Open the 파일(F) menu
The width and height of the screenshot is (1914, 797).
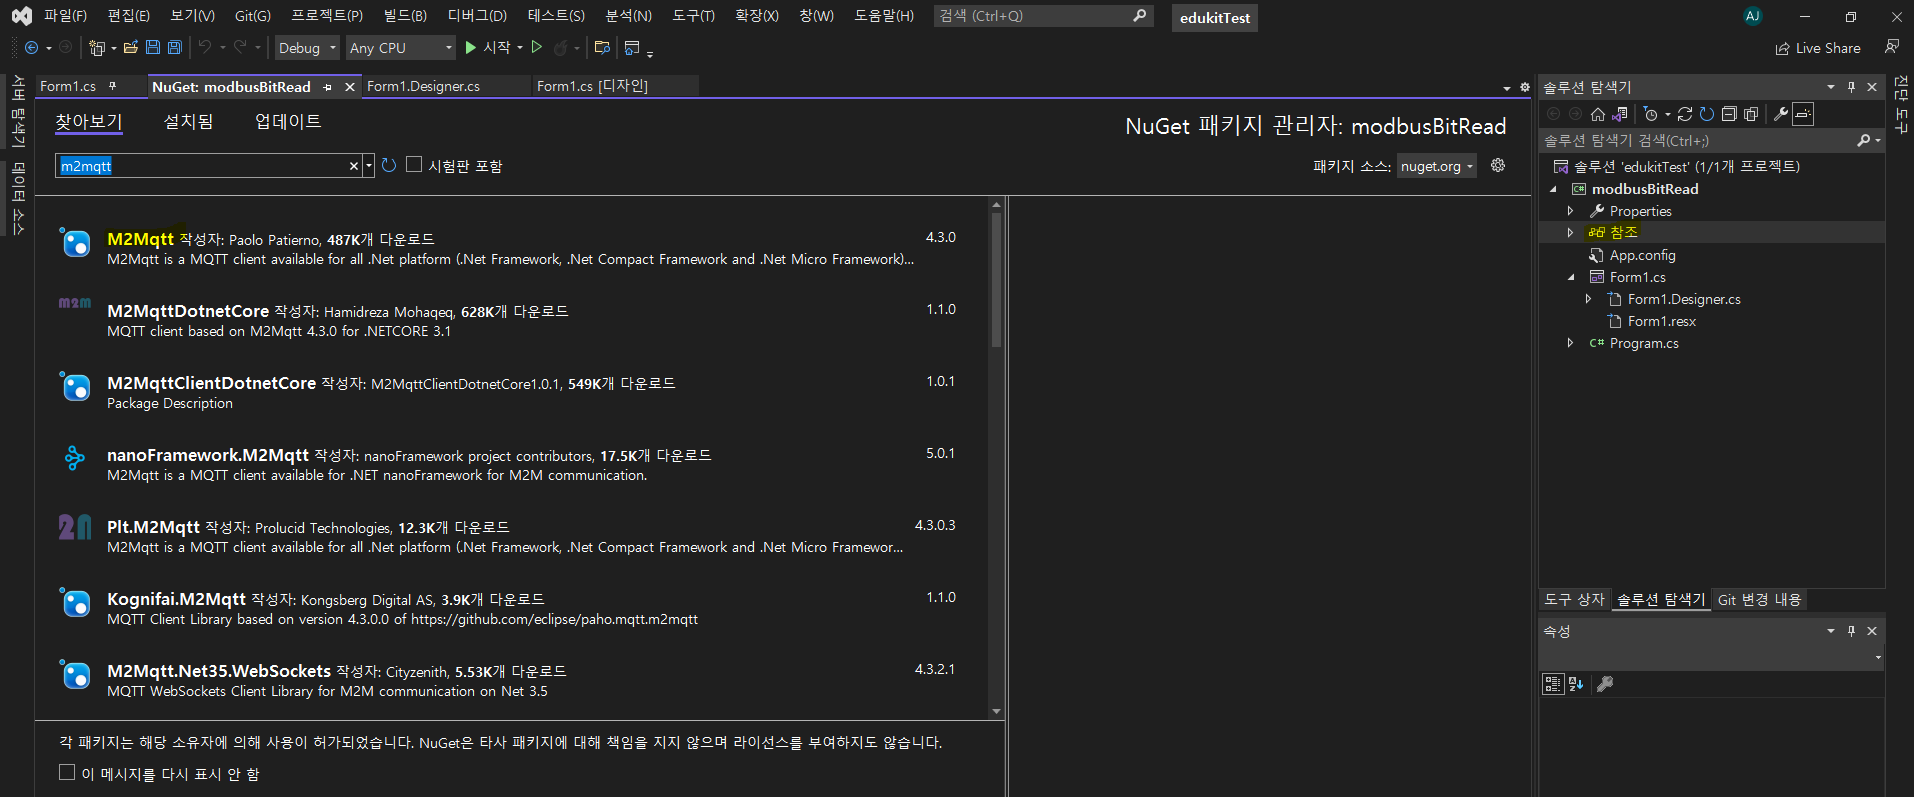[x=65, y=16]
